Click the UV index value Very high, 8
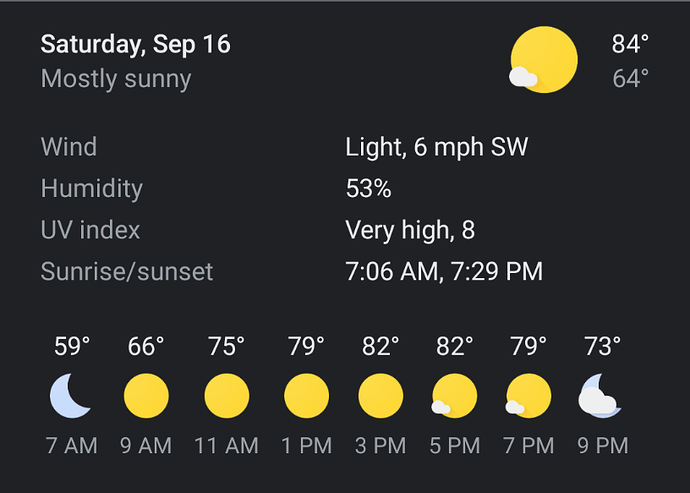 (410, 230)
